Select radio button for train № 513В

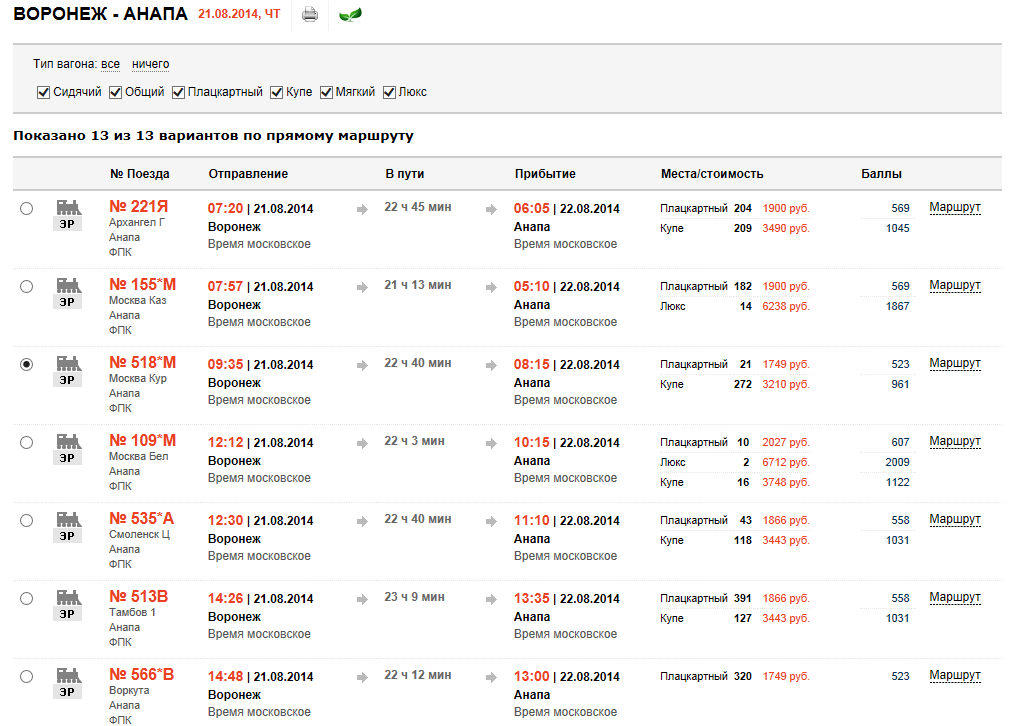coord(26,598)
